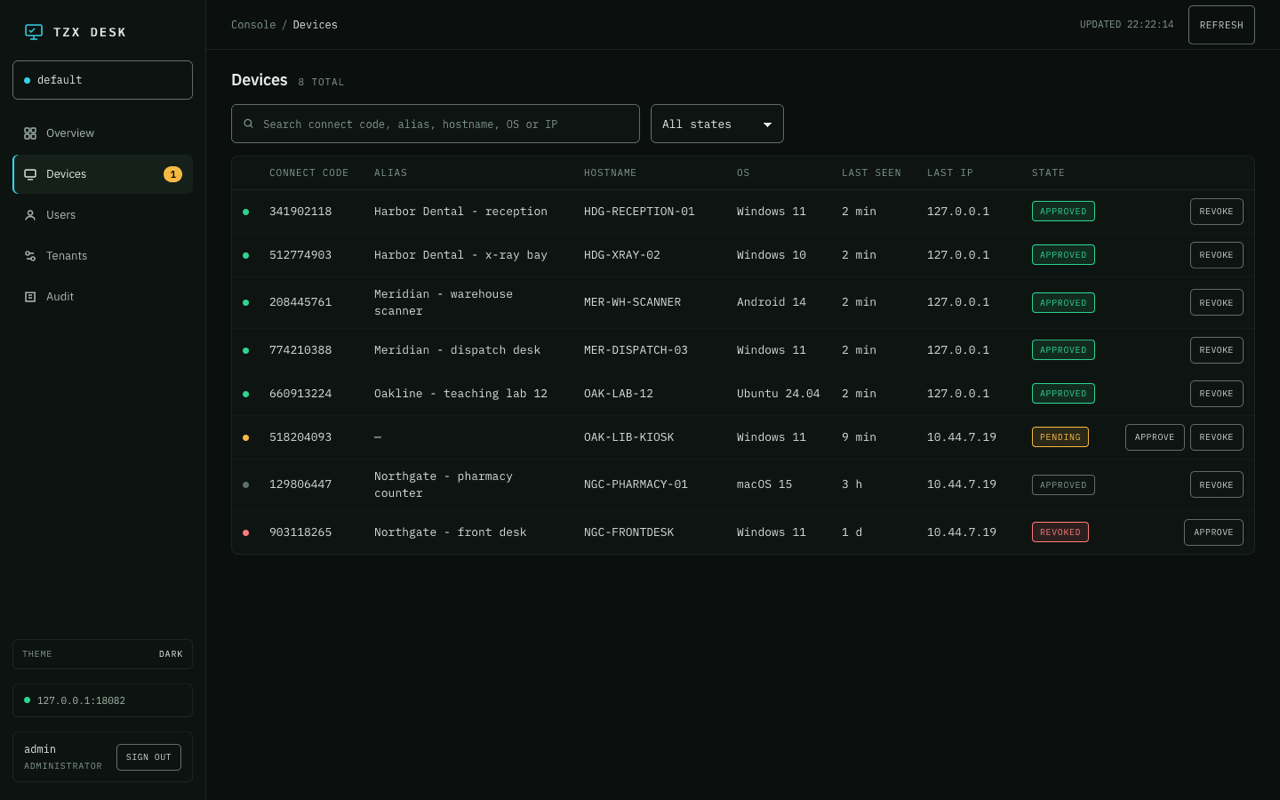This screenshot has width=1280, height=800.
Task: Click the REVOKED state badge
Action: point(1060,532)
